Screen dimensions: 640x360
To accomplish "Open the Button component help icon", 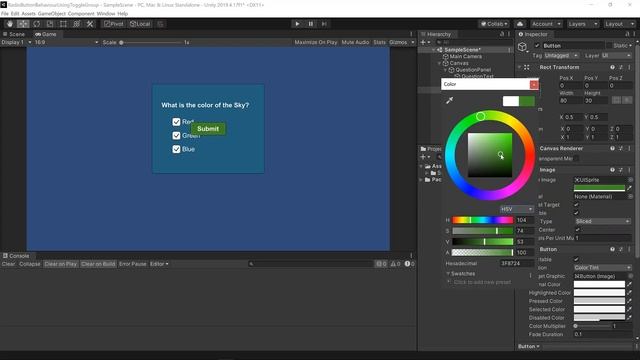I will tap(612, 249).
